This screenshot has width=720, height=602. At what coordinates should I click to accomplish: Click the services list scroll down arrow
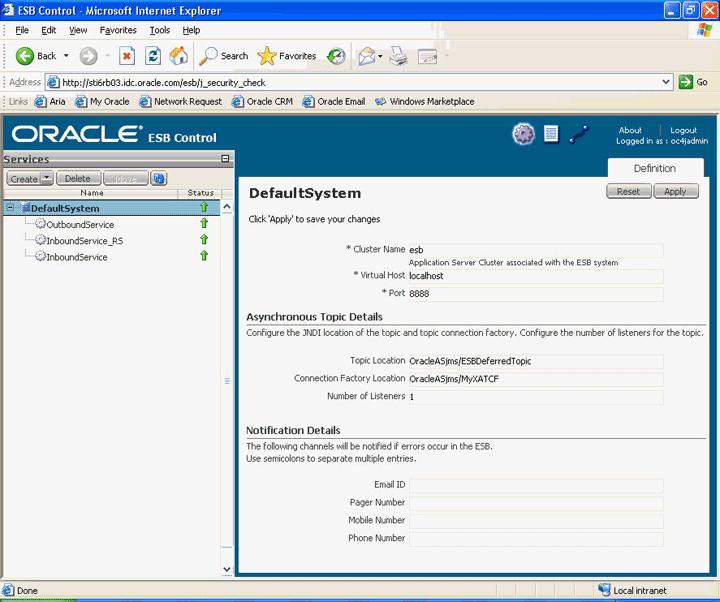pyautogui.click(x=227, y=569)
